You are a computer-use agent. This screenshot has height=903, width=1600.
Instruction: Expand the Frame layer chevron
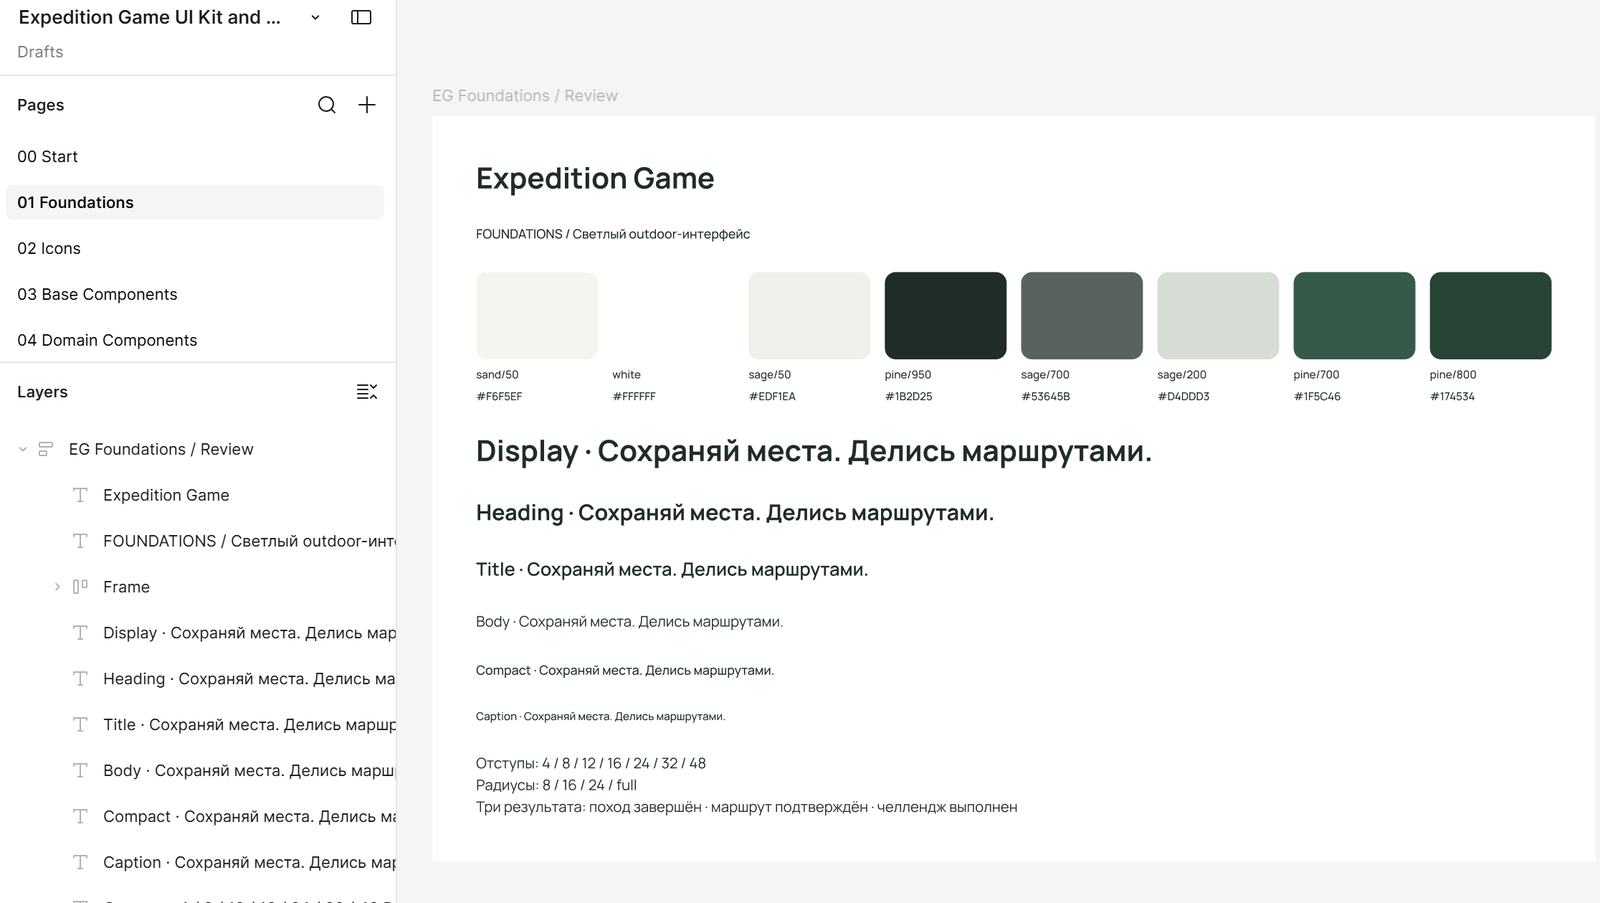(57, 587)
